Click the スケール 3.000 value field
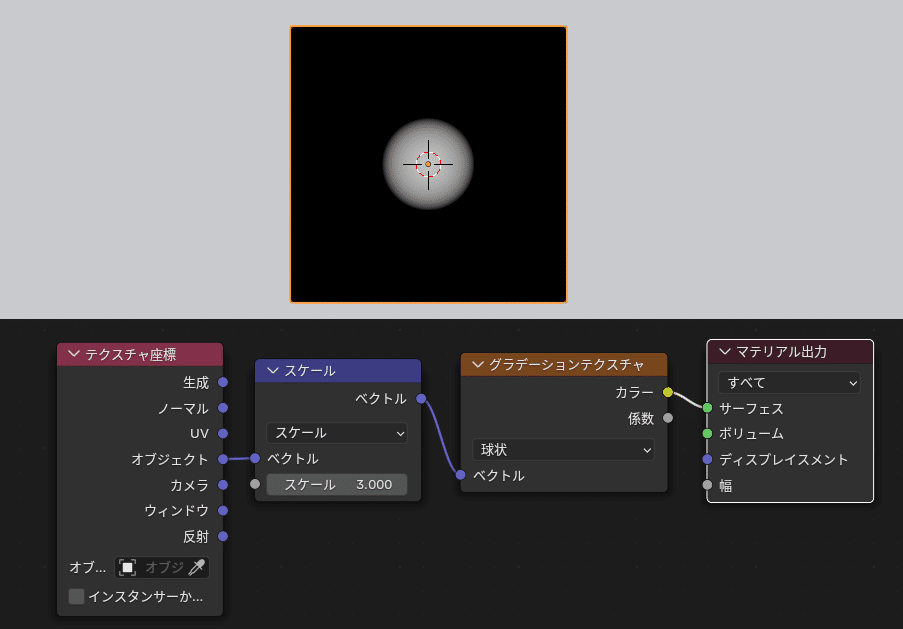 pyautogui.click(x=337, y=484)
